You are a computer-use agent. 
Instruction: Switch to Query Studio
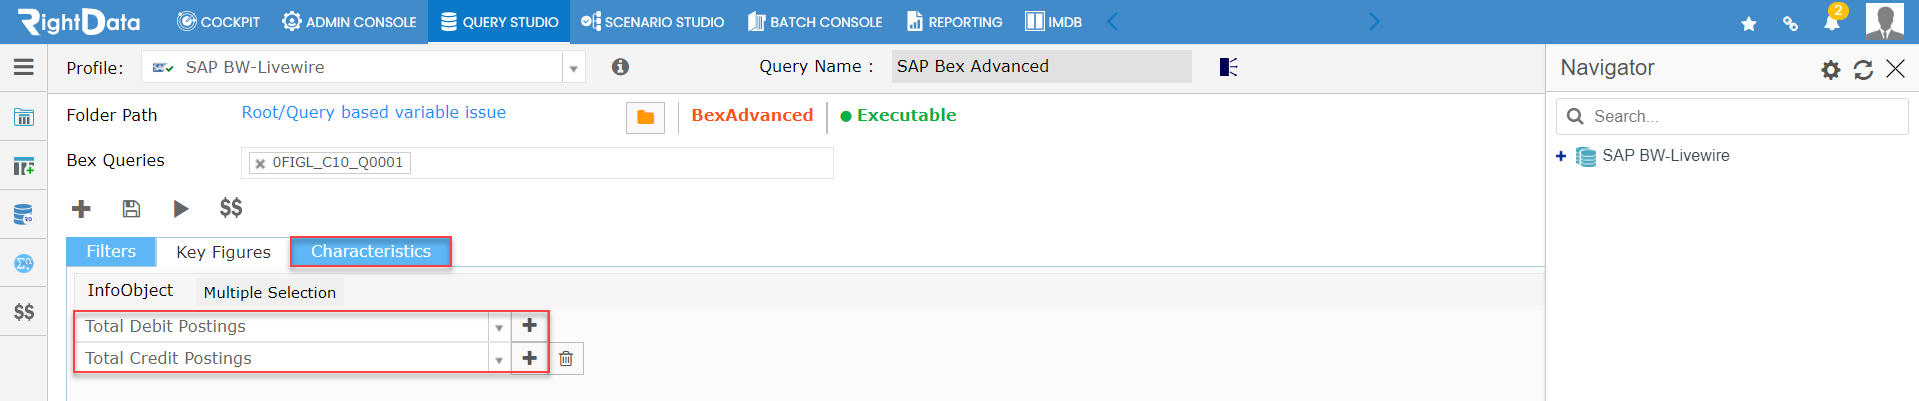pos(499,22)
